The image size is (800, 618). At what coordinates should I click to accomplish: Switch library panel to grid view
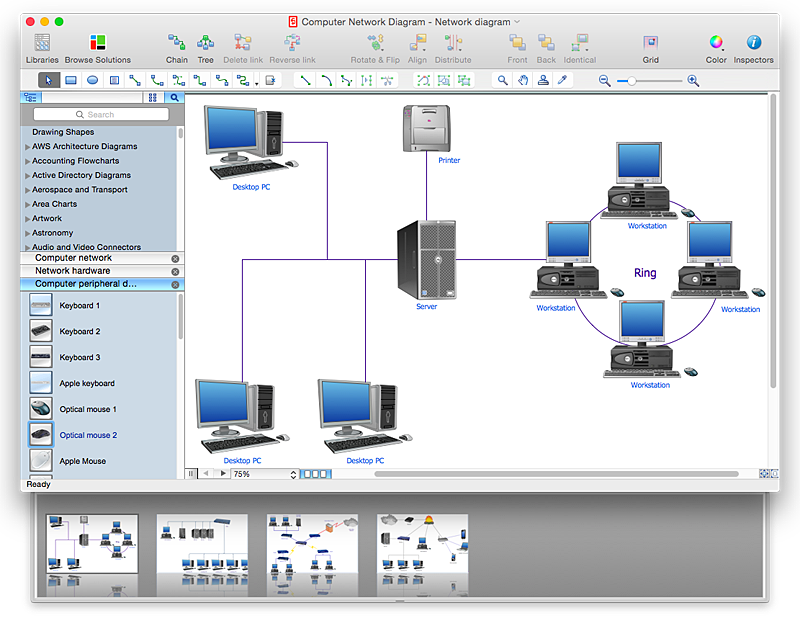tap(152, 98)
